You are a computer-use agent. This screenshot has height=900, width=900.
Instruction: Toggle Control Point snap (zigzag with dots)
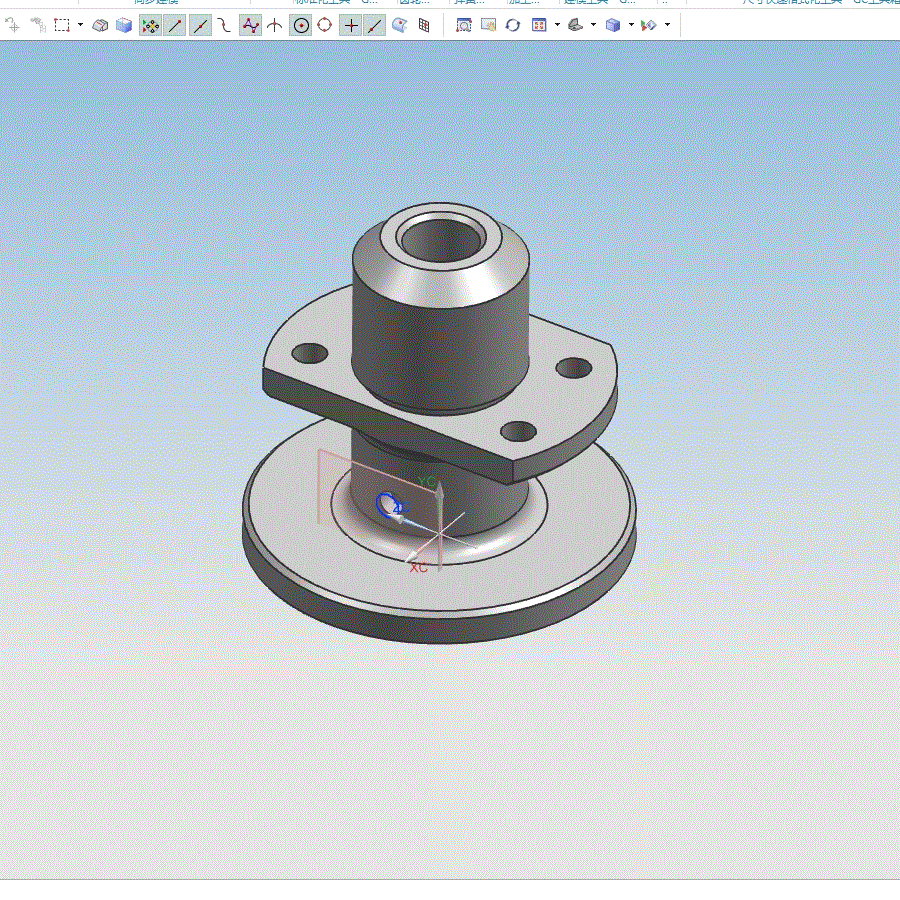tap(250, 25)
